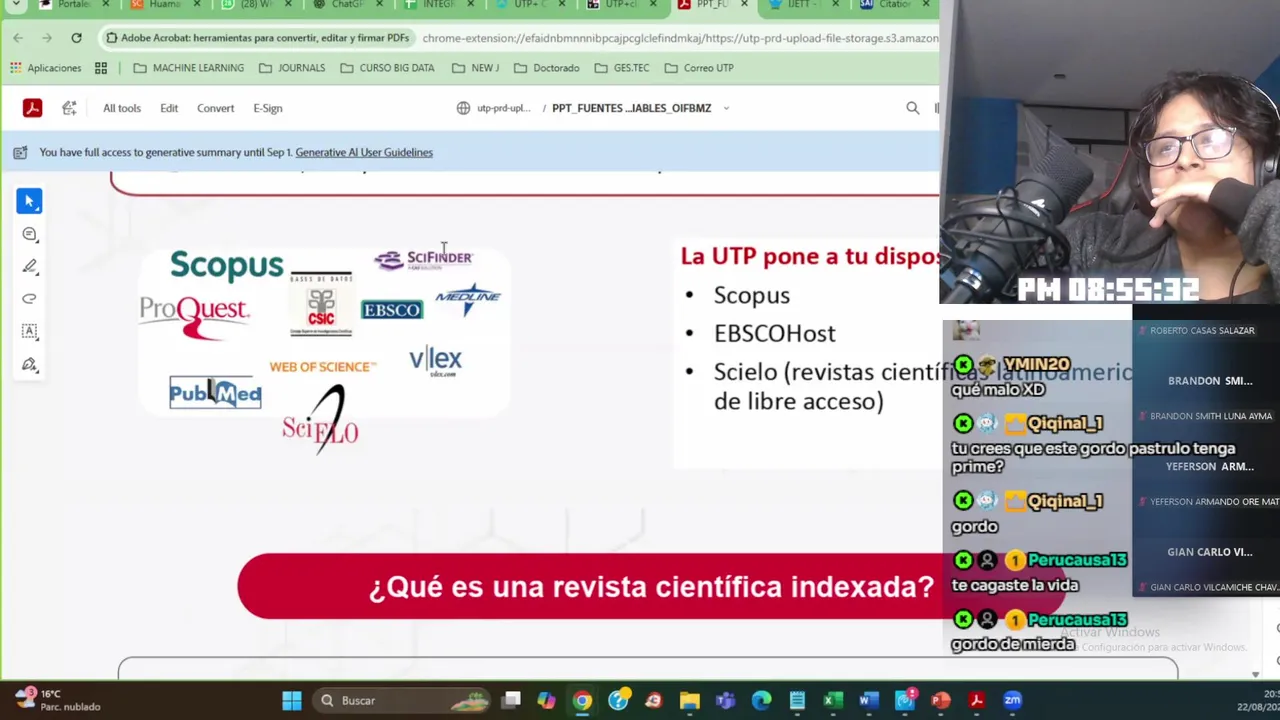Open the Windows Start button
Image resolution: width=1280 pixels, height=720 pixels.
pyautogui.click(x=291, y=701)
